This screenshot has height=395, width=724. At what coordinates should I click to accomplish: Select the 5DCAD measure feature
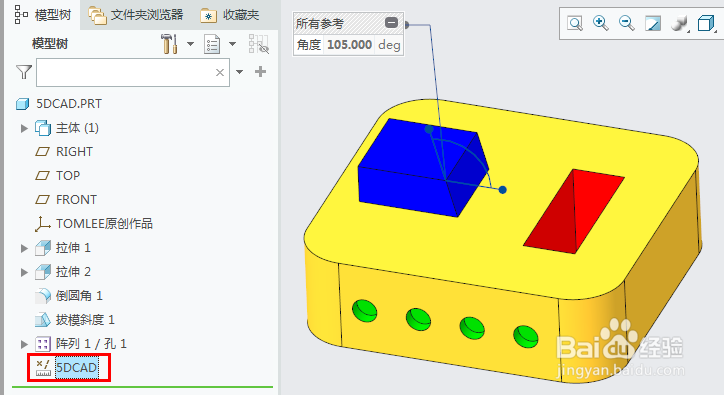77,368
